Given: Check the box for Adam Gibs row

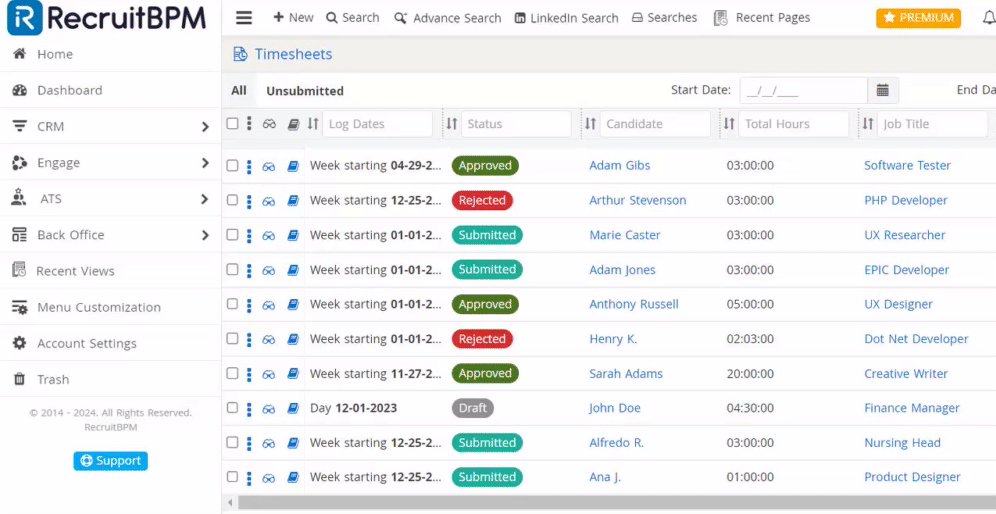Looking at the screenshot, I should (232, 165).
